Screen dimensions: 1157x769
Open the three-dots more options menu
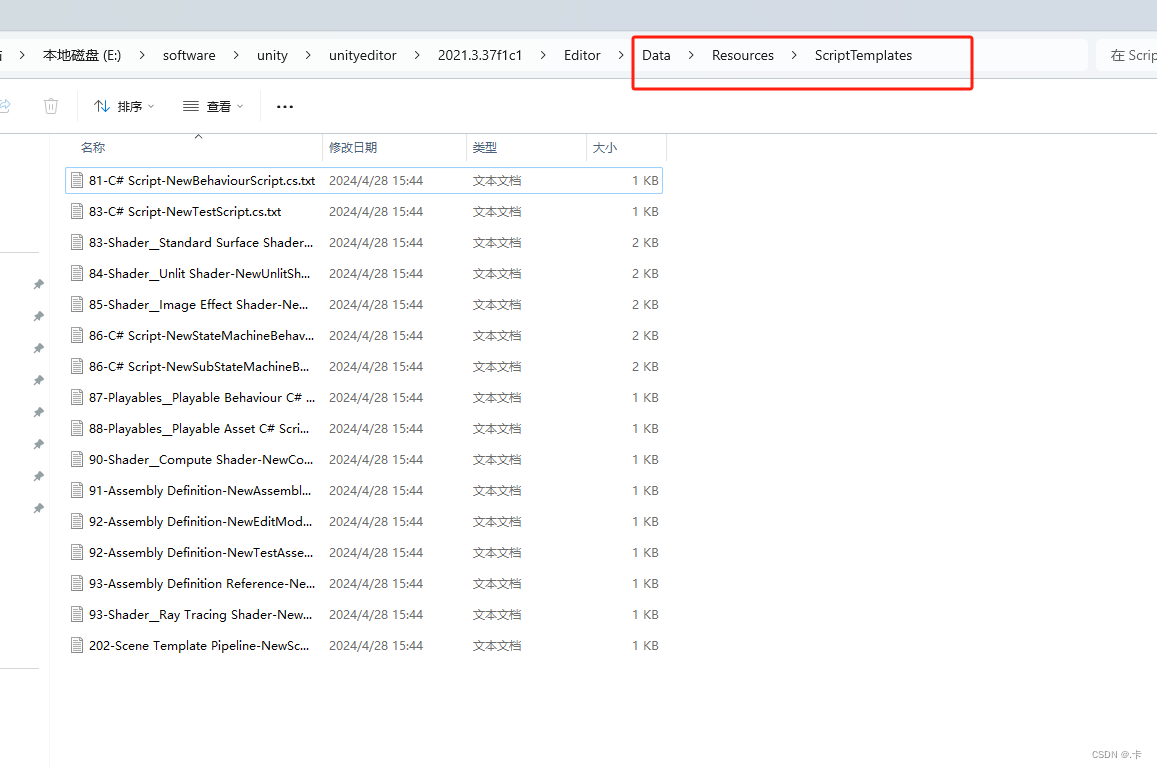tap(285, 106)
